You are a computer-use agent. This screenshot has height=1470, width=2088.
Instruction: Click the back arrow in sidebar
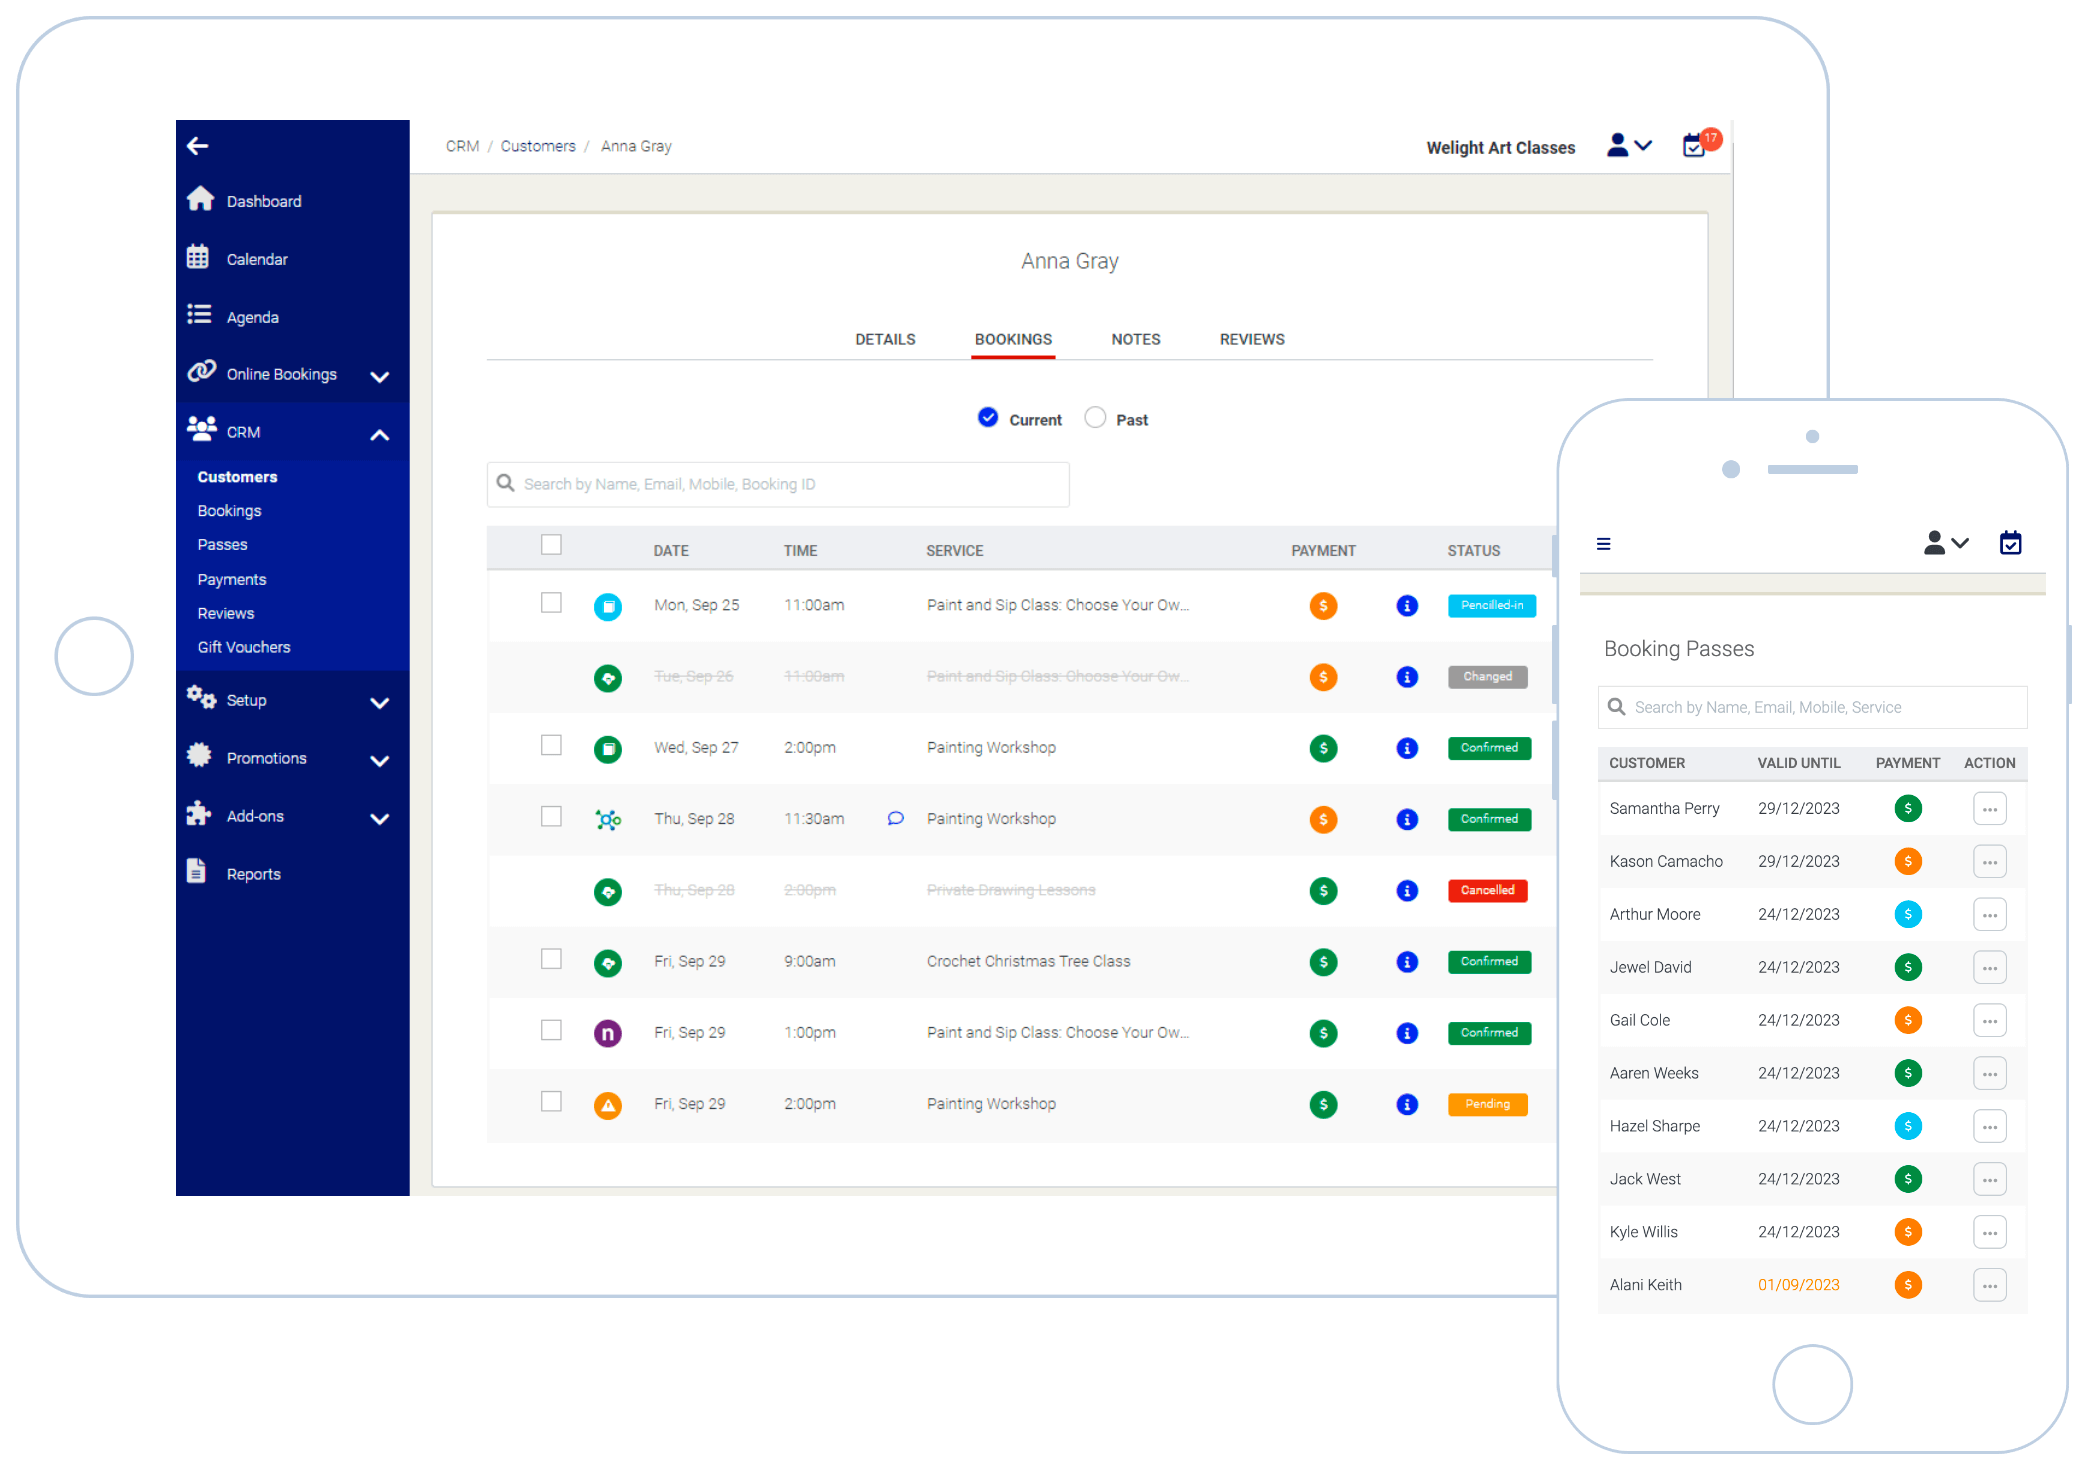(198, 146)
